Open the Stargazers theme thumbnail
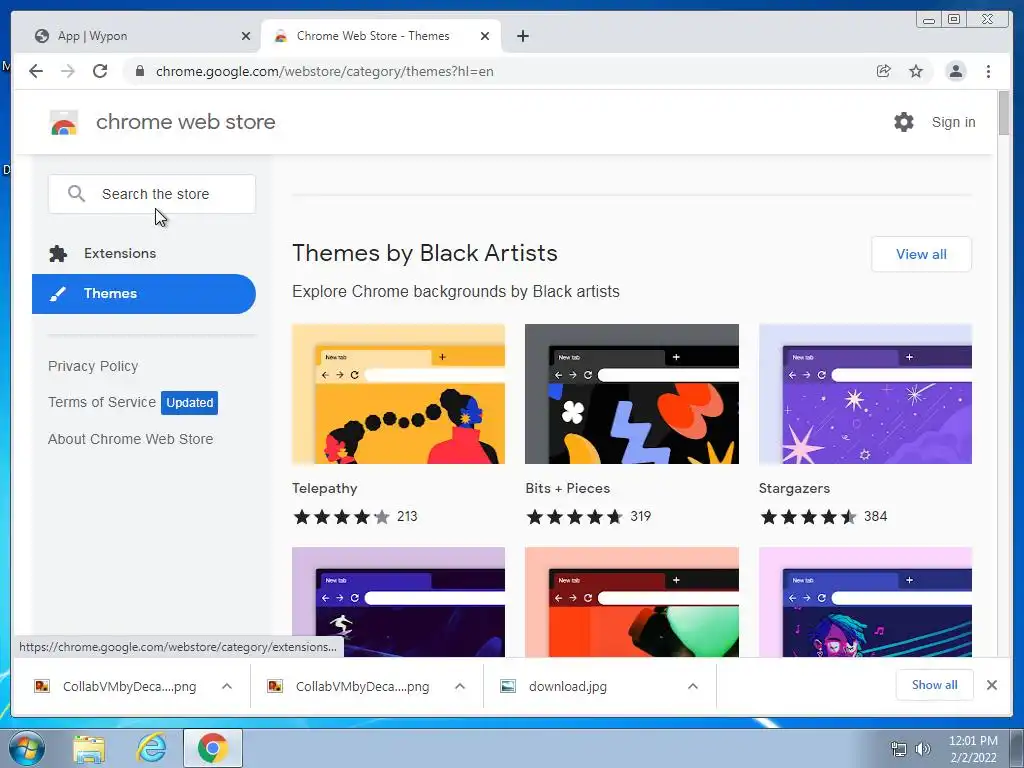 (x=865, y=394)
